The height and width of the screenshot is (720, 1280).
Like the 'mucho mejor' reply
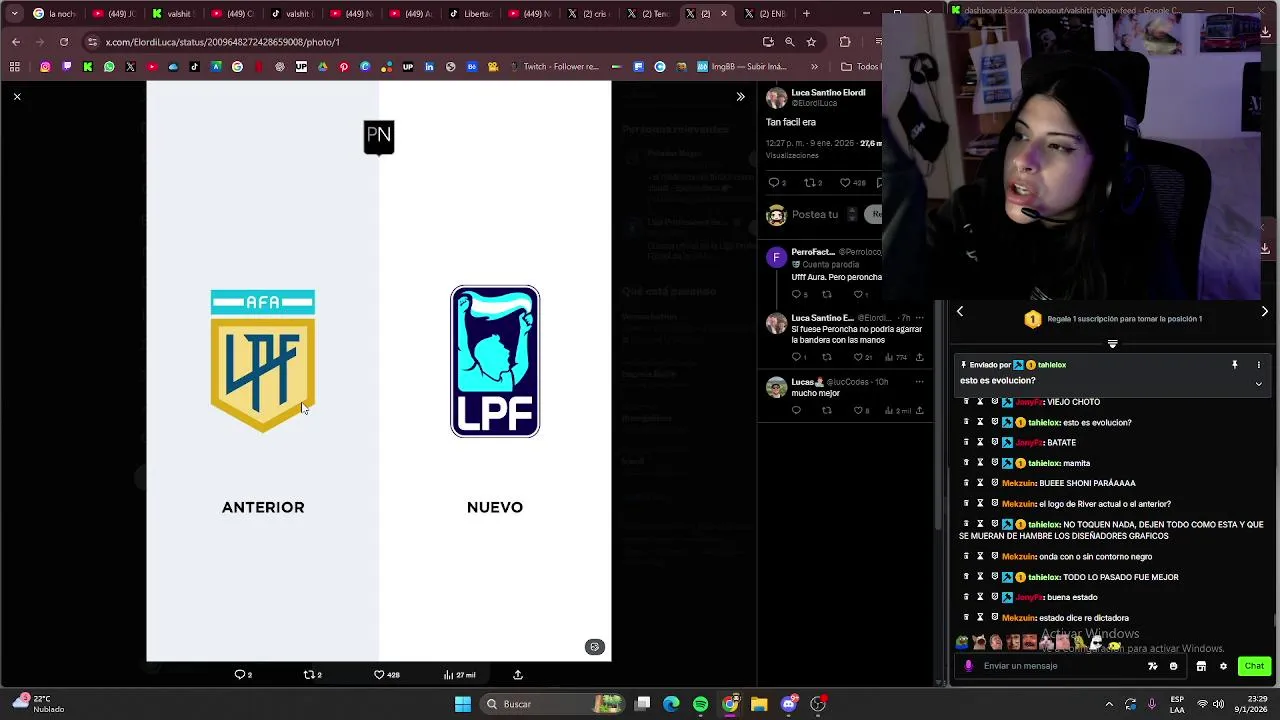[x=860, y=411]
